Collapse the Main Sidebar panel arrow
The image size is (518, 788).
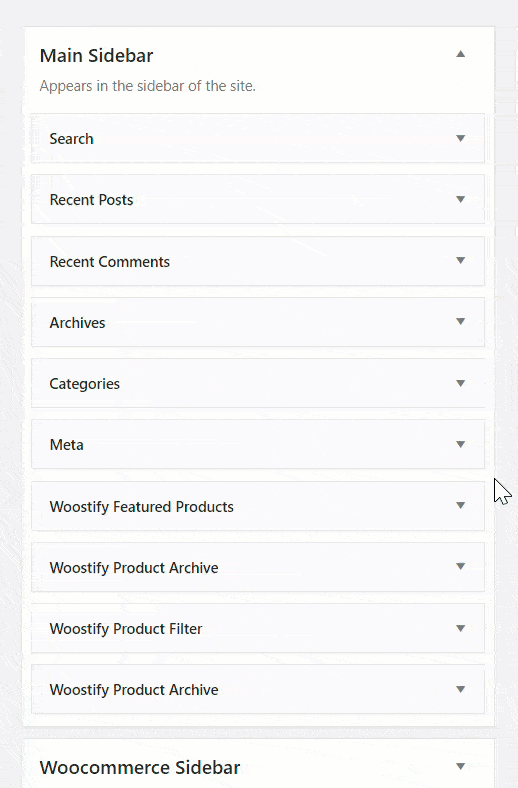(x=460, y=54)
